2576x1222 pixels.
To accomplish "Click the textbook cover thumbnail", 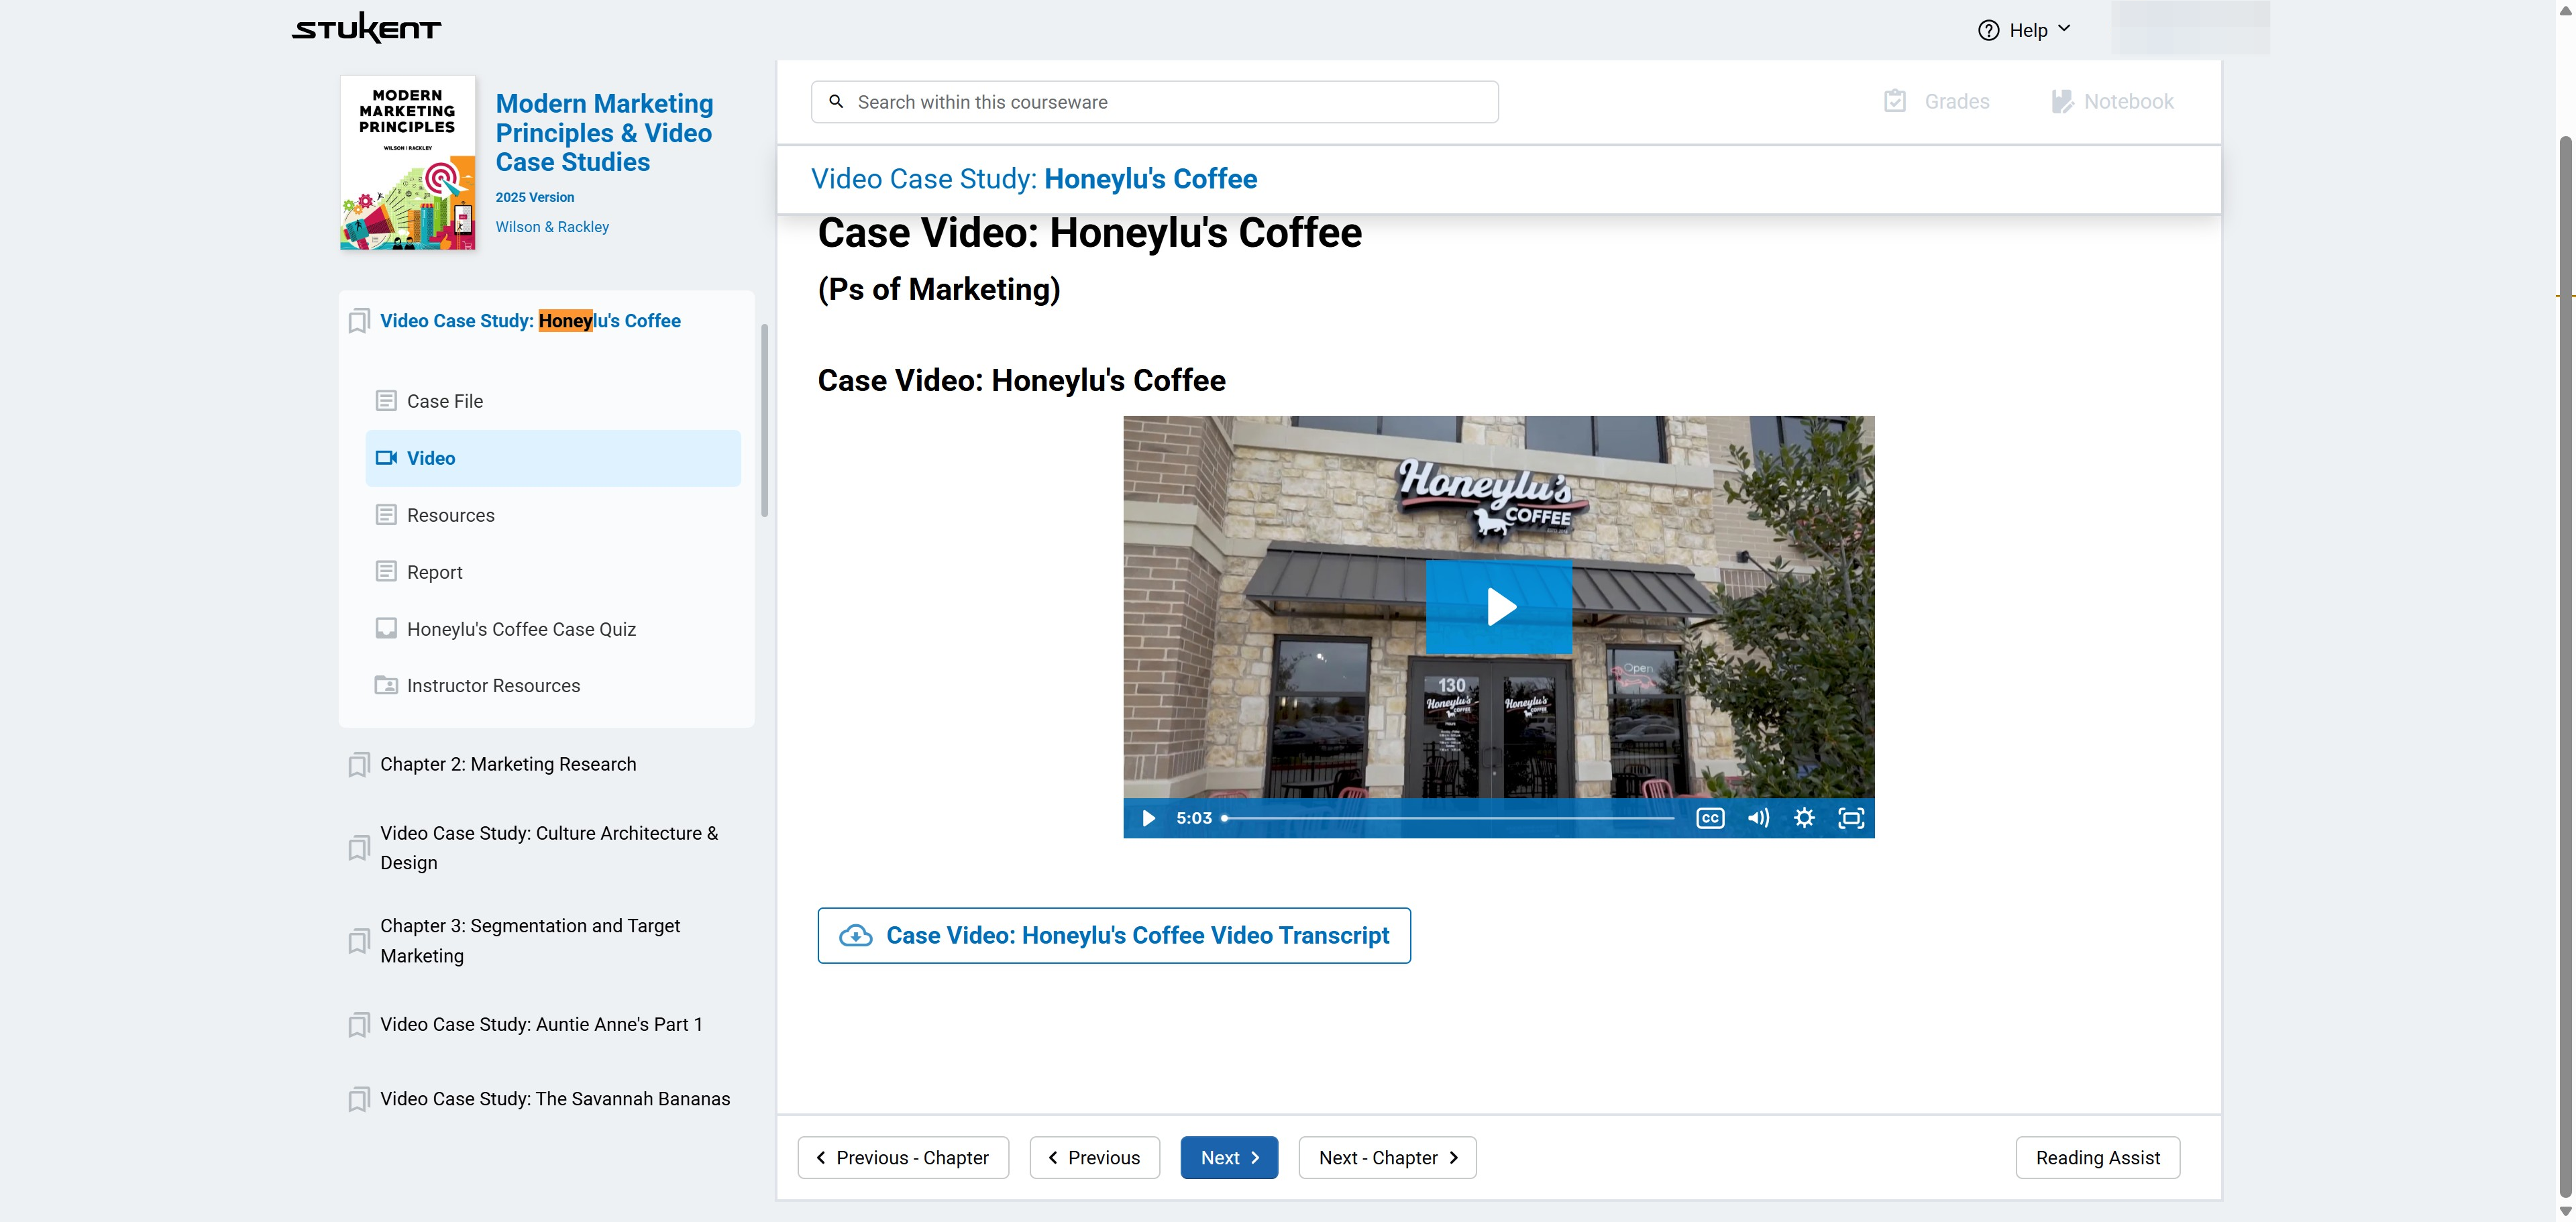I will (x=407, y=162).
